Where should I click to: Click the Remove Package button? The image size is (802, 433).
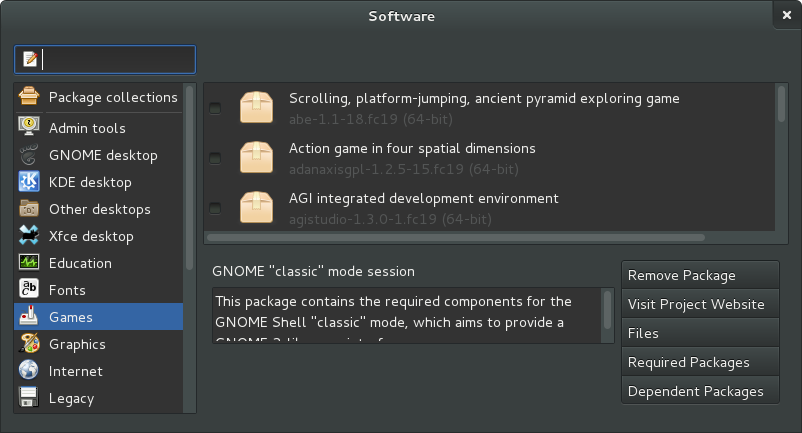[700, 275]
